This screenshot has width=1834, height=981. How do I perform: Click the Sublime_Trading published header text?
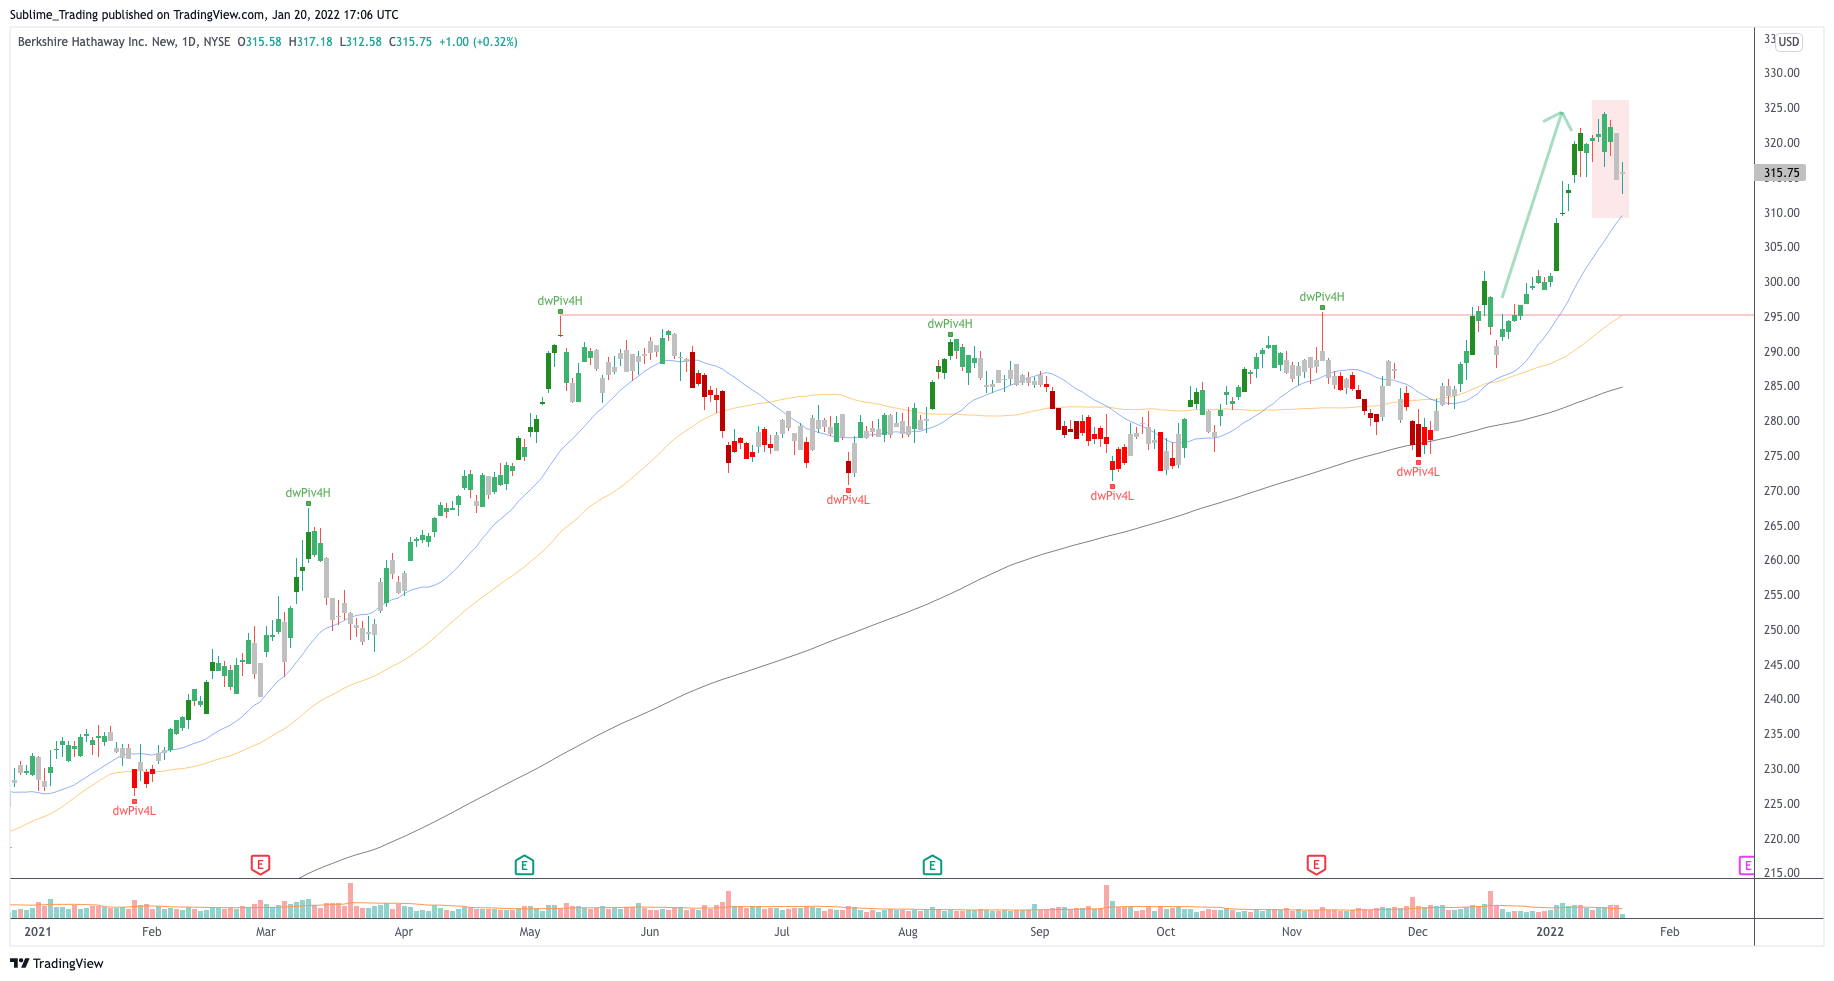tap(204, 15)
